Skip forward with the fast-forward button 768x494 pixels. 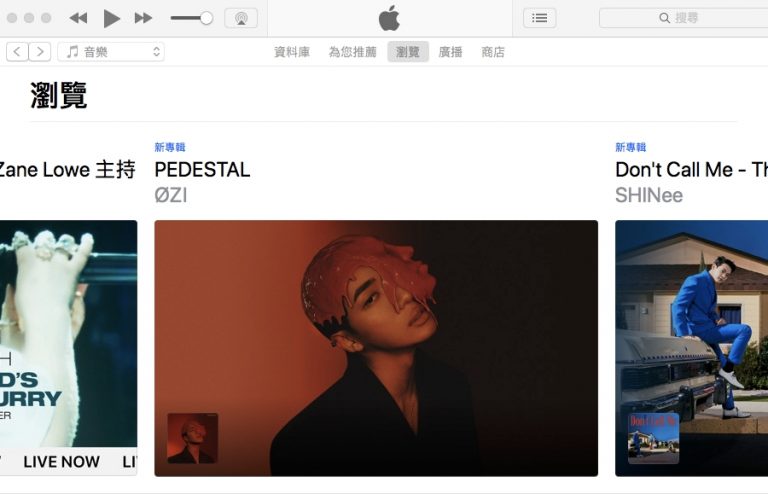[x=143, y=18]
